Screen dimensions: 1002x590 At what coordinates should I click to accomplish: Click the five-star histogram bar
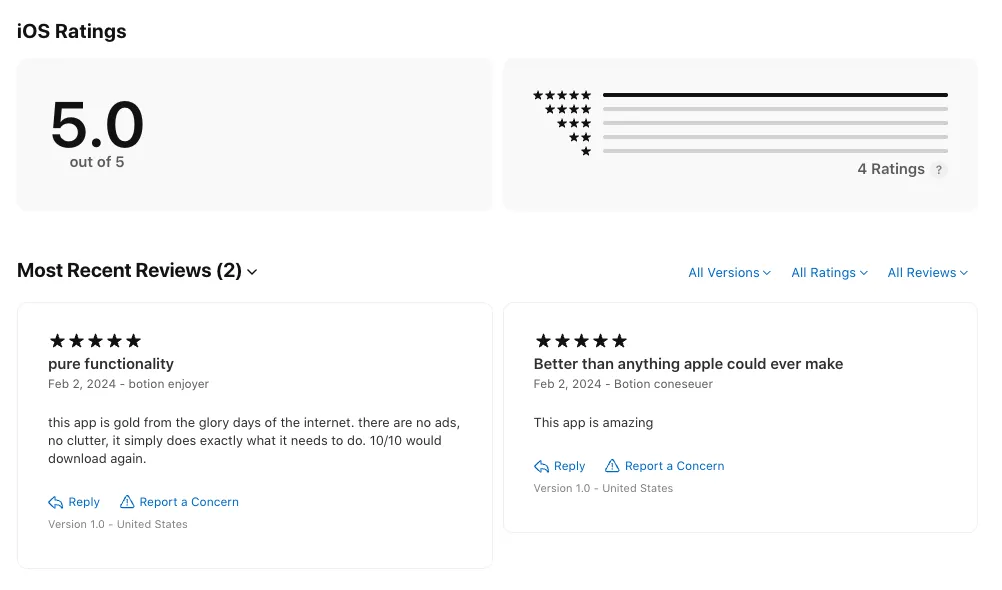coord(775,95)
